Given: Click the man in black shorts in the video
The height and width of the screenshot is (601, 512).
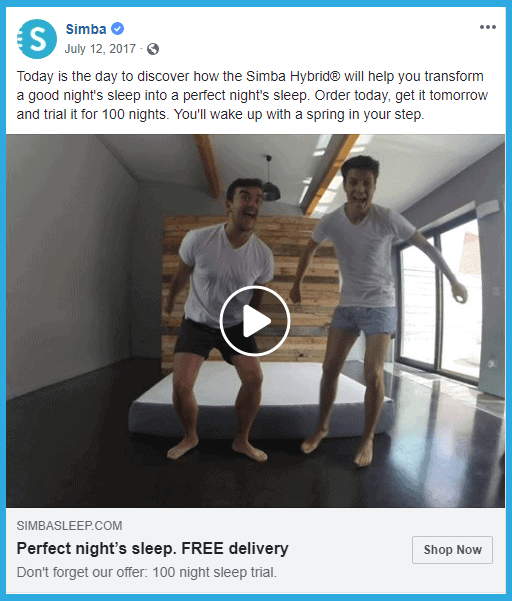Looking at the screenshot, I should point(222,318).
